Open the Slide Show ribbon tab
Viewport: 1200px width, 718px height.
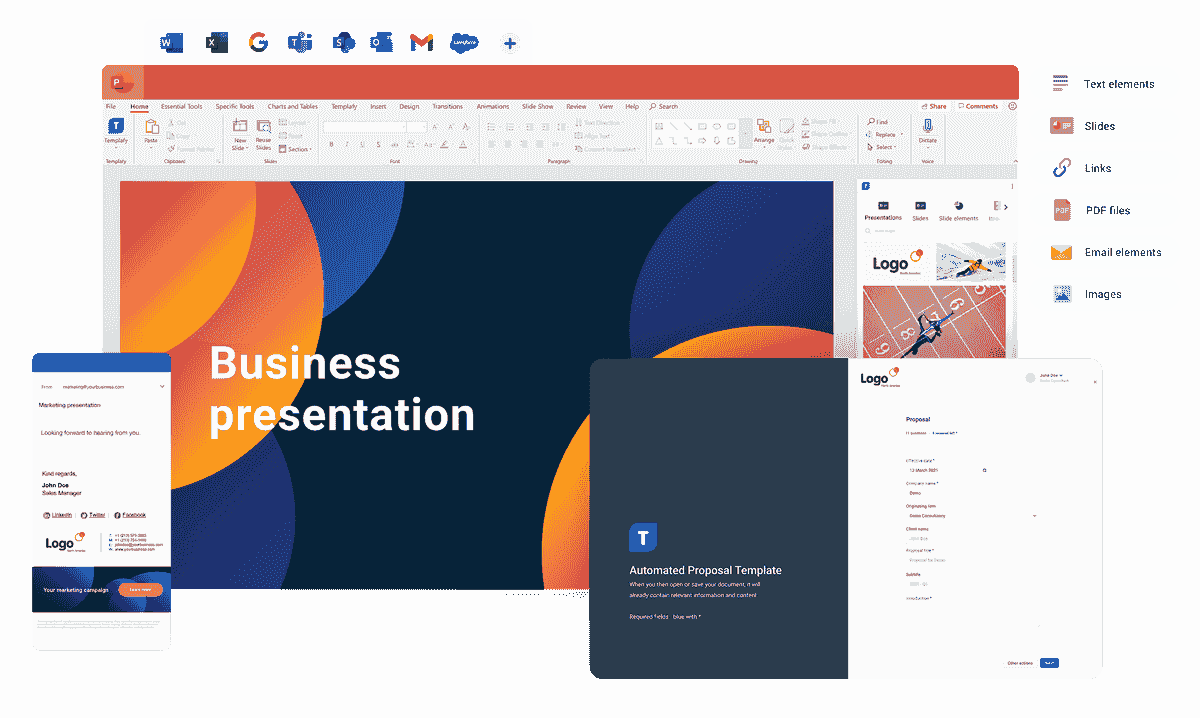pyautogui.click(x=538, y=106)
